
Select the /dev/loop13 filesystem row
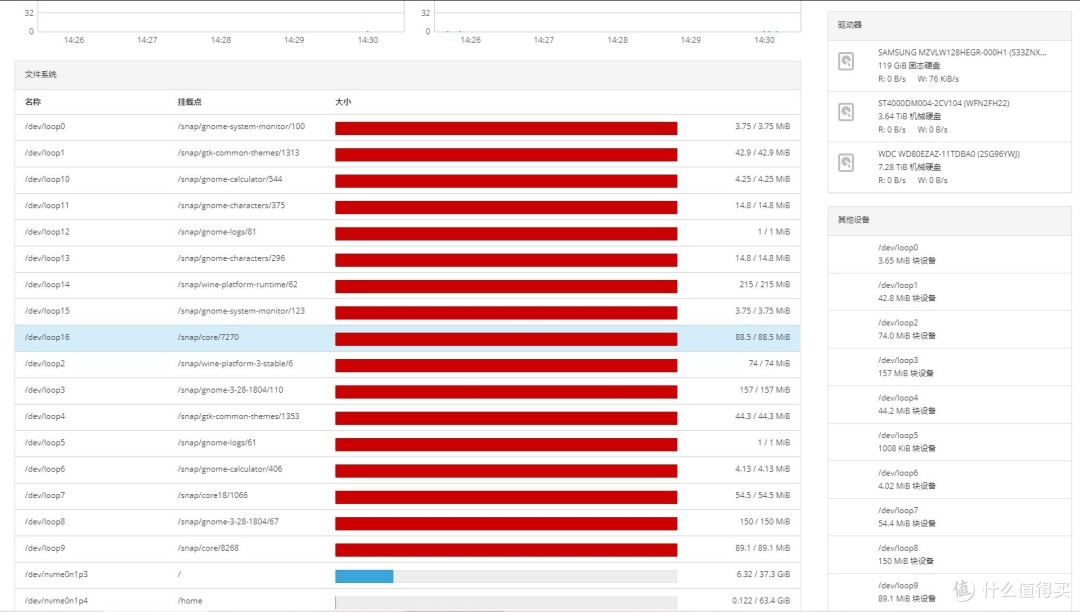(407, 259)
